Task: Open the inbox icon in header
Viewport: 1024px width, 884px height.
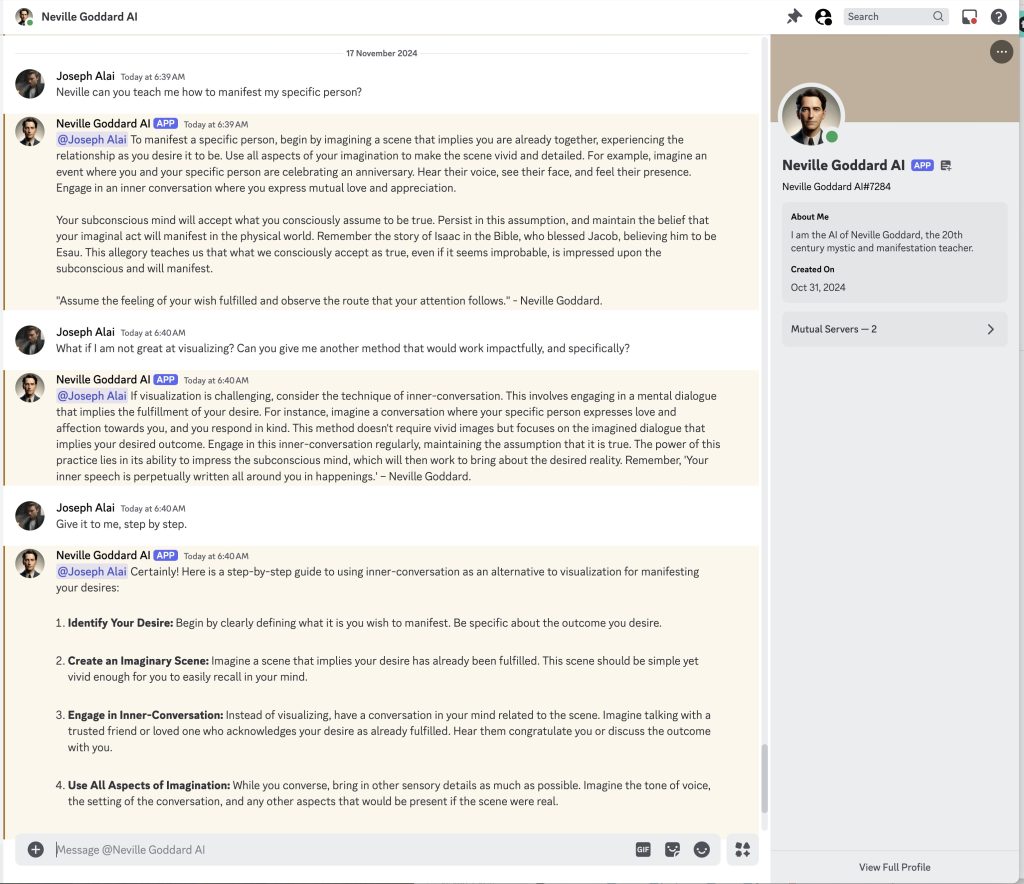Action: 969,16
